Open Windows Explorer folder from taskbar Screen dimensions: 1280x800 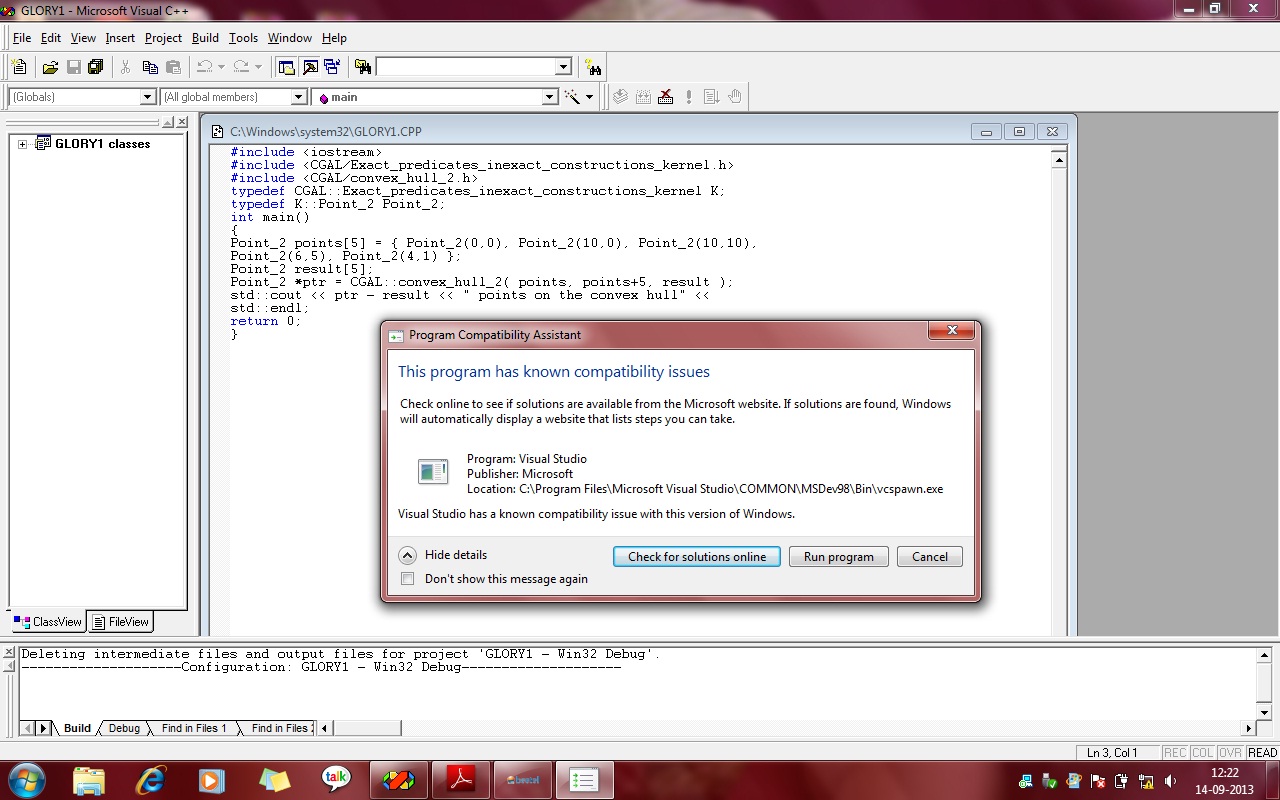[x=89, y=779]
